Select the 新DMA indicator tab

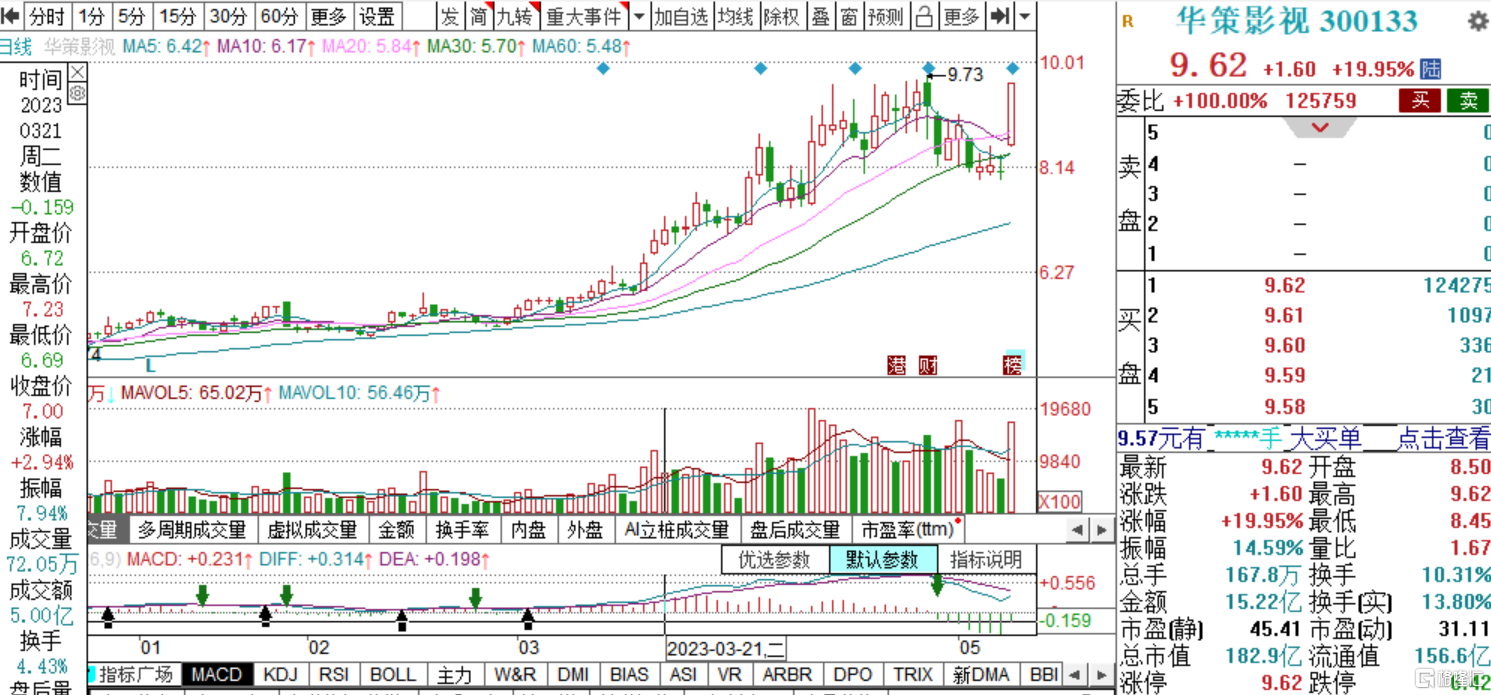click(x=981, y=675)
